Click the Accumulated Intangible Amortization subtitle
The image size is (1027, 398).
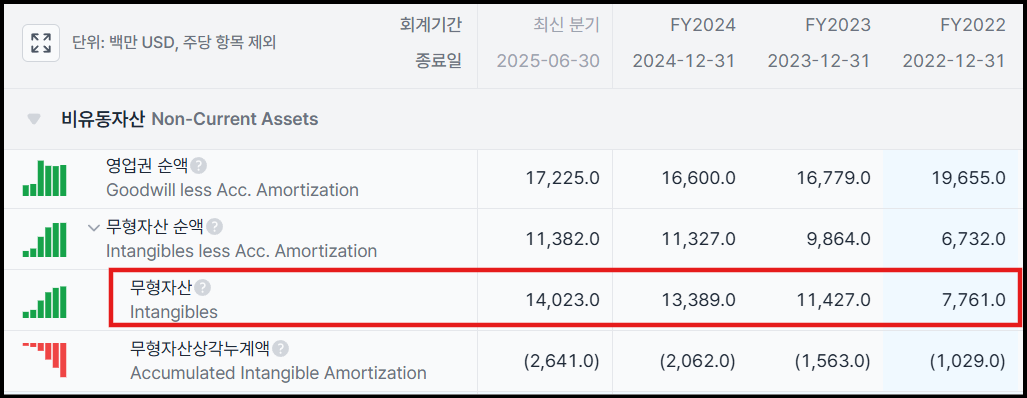tap(278, 373)
